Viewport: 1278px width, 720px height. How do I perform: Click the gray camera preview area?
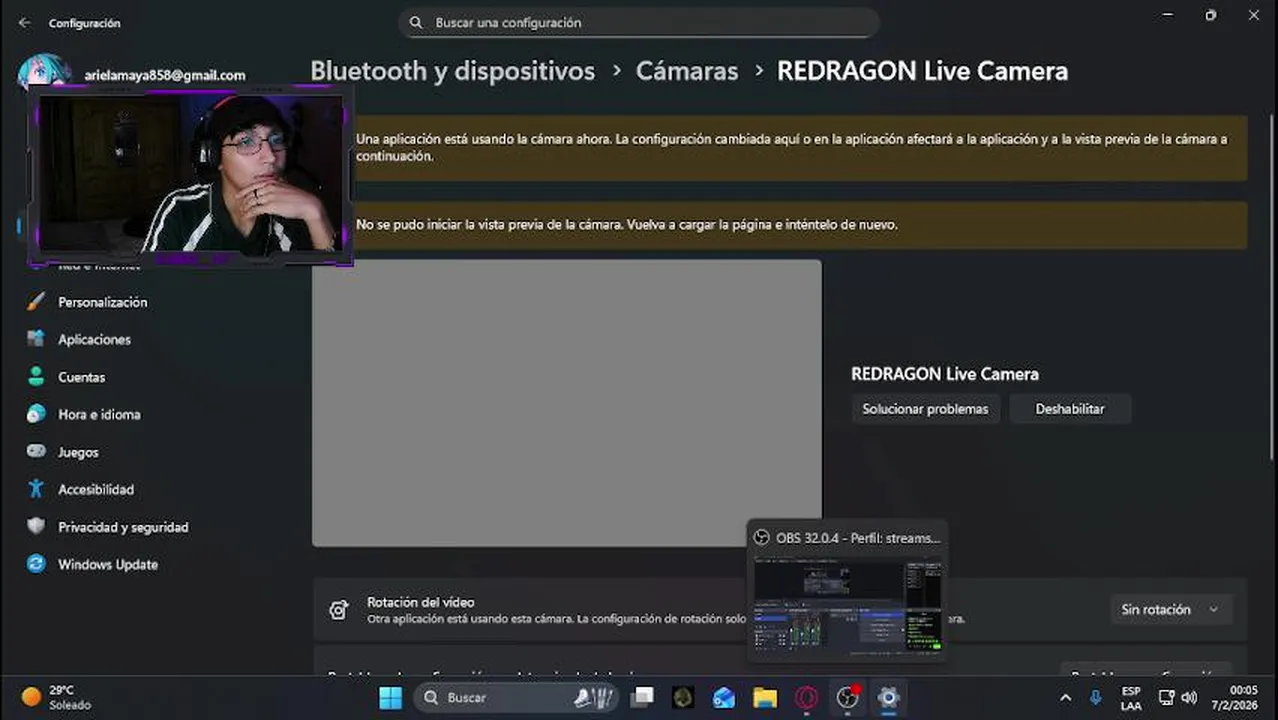(567, 403)
